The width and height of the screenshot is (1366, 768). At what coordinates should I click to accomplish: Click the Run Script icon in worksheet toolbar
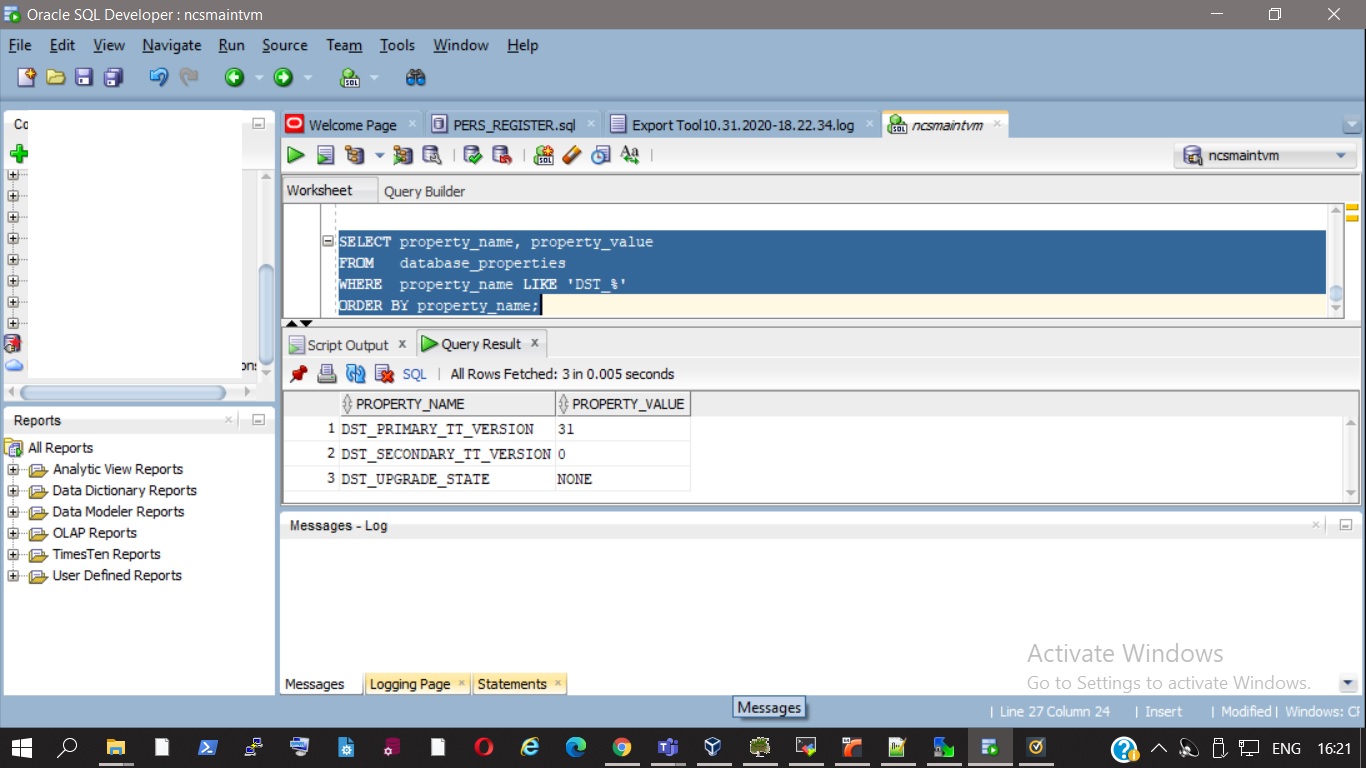325,155
